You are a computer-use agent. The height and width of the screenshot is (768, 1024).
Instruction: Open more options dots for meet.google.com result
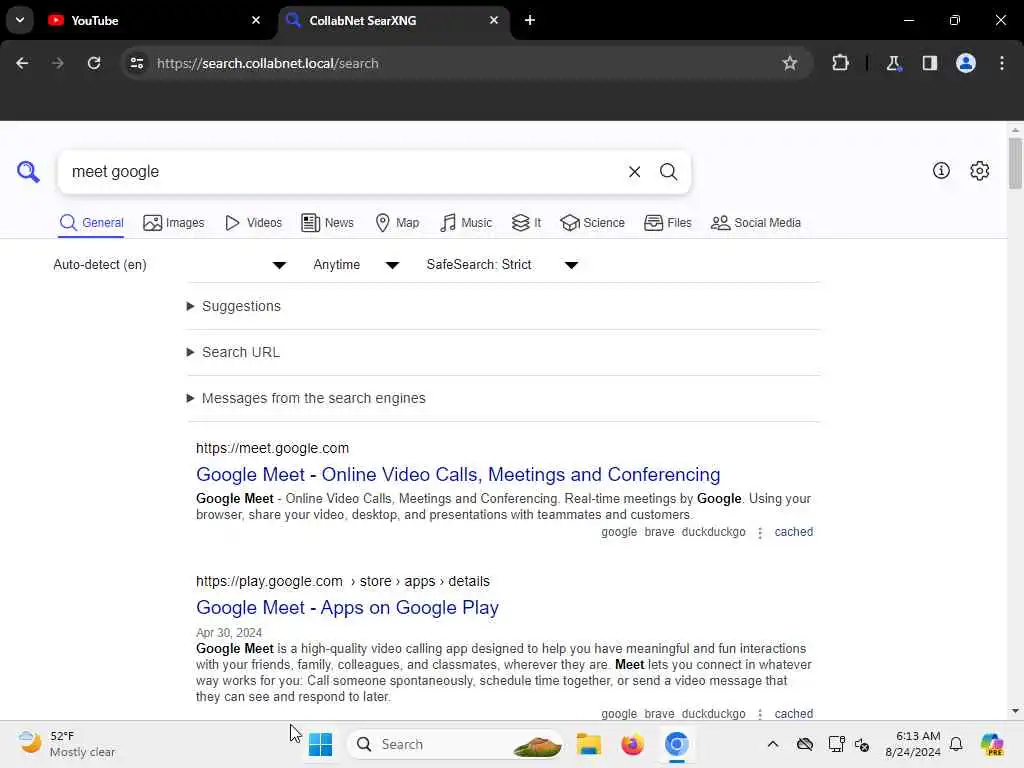pos(760,533)
